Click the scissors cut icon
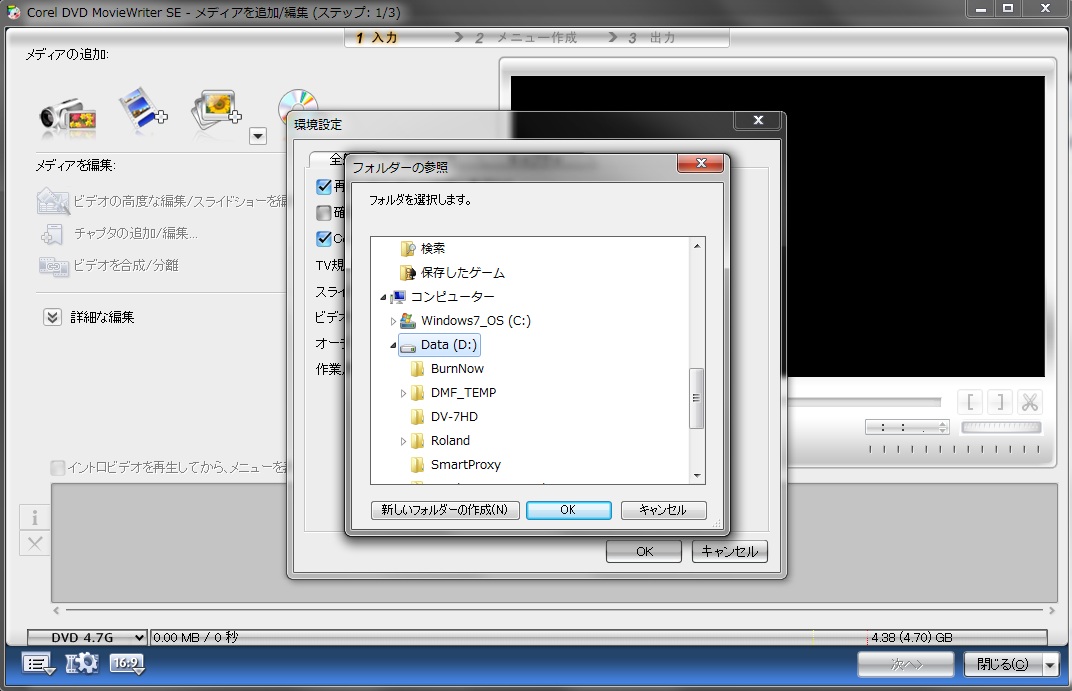Viewport: 1072px width, 691px height. pos(1030,402)
